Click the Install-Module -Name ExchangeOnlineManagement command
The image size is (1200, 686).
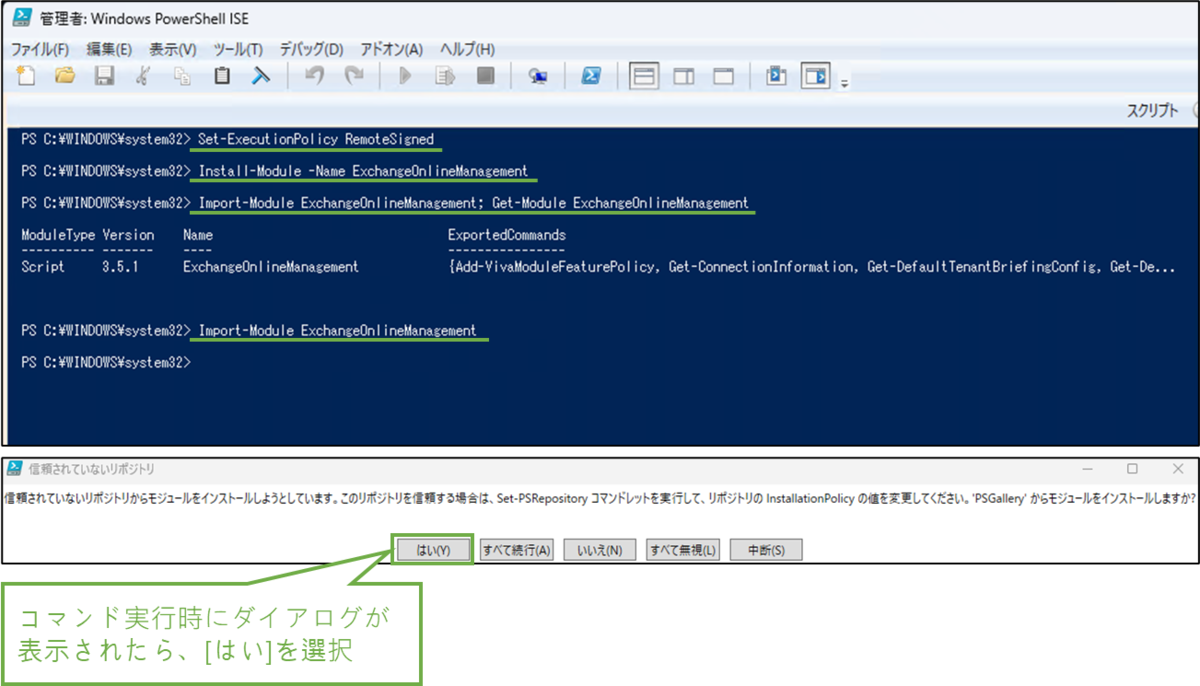[363, 171]
